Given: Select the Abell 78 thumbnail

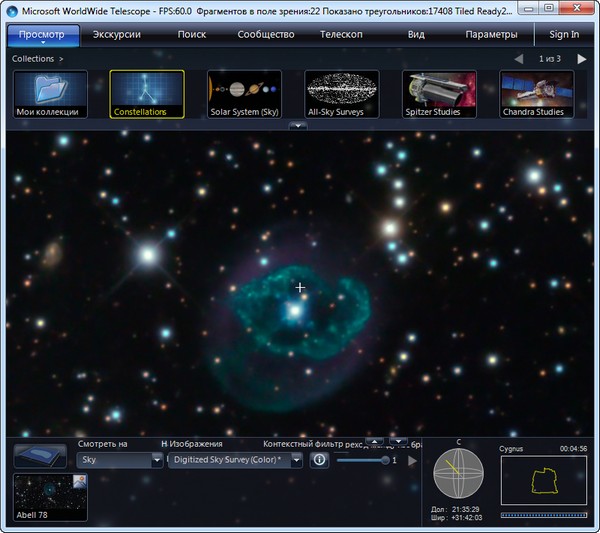Looking at the screenshot, I should tap(50, 497).
